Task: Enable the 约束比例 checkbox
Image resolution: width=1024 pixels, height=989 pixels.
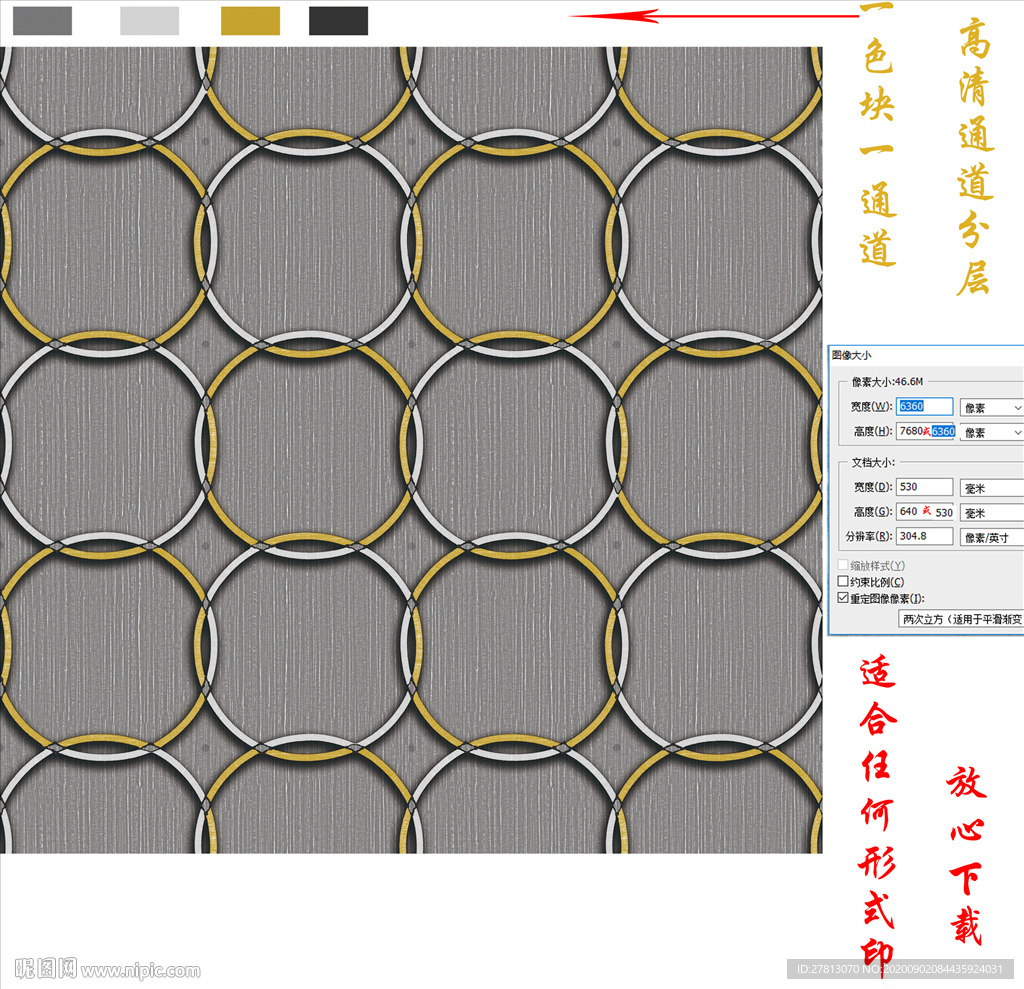Action: pyautogui.click(x=843, y=581)
